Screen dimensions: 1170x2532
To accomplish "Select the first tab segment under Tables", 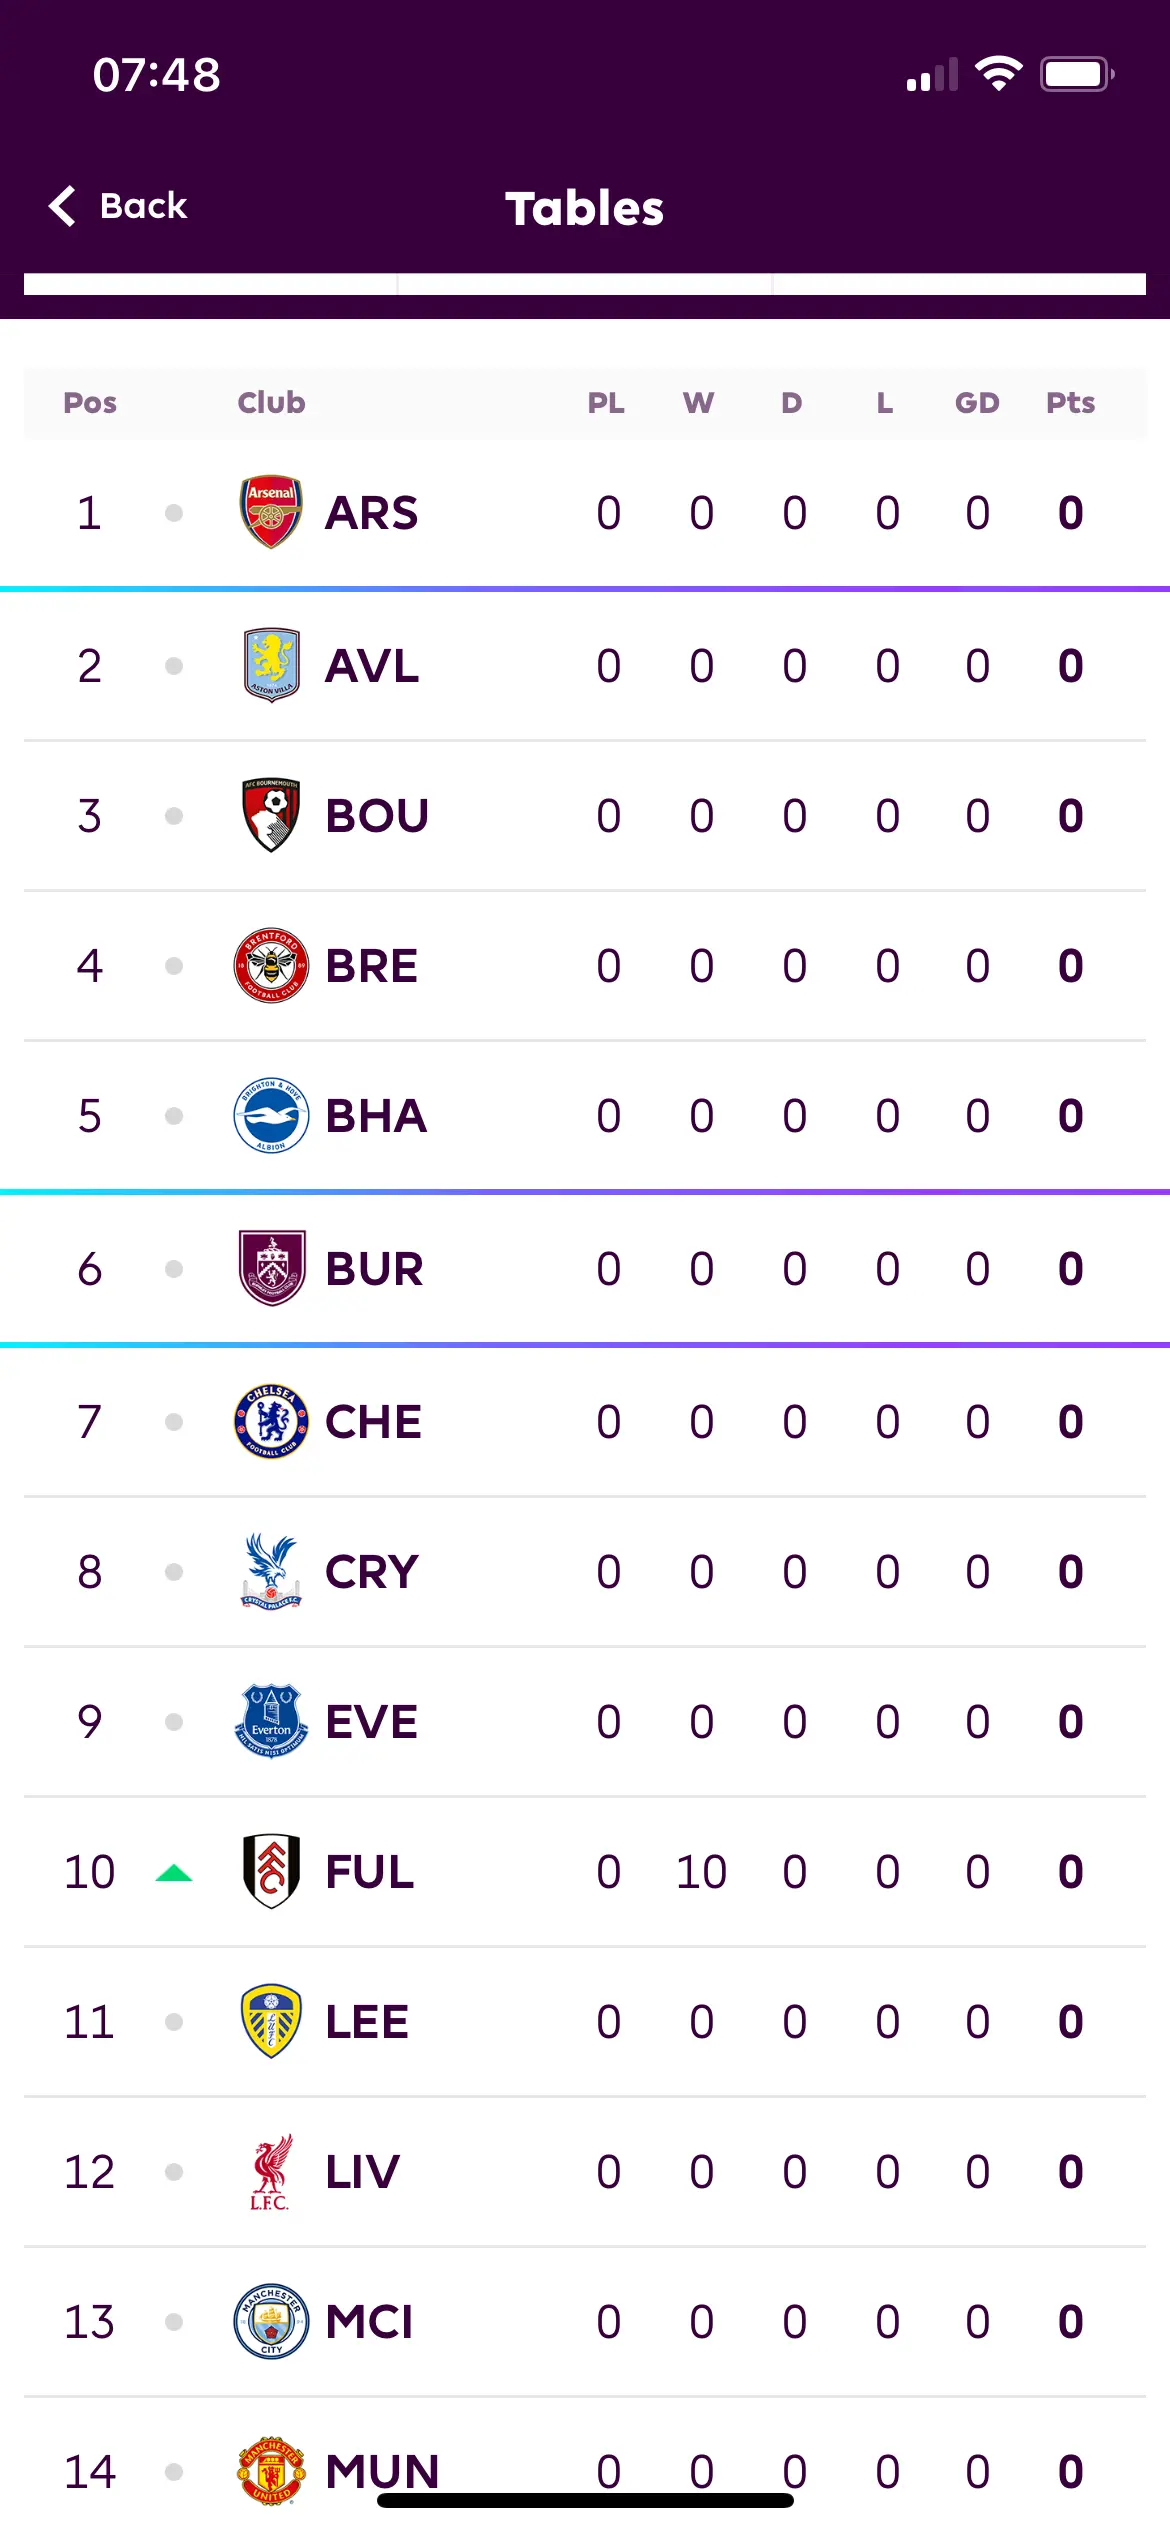I will tap(210, 284).
